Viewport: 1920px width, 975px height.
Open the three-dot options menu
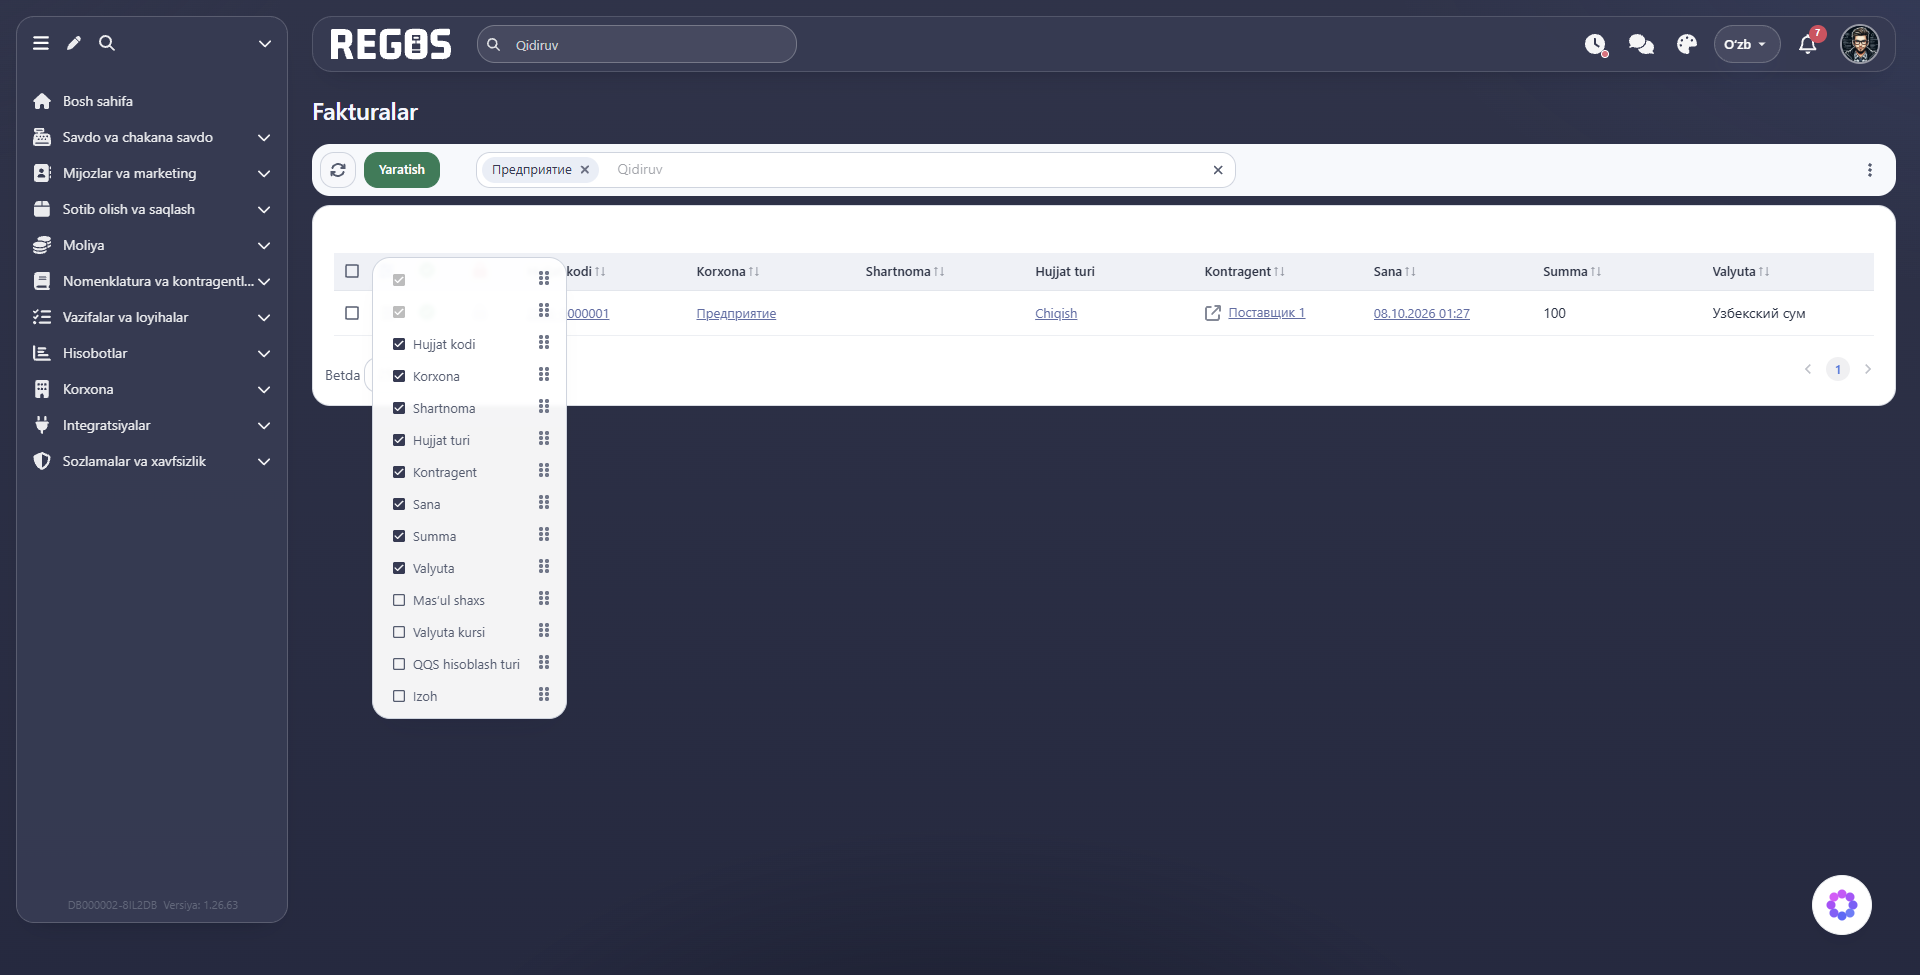1870,170
